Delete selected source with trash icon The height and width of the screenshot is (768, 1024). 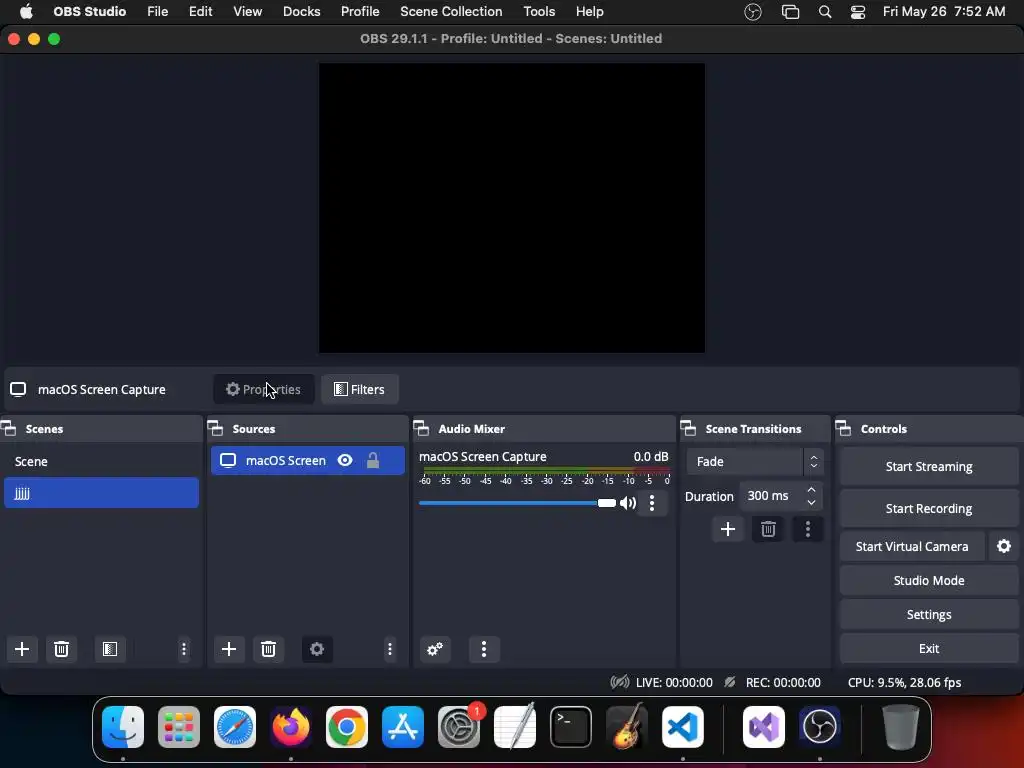pyautogui.click(x=268, y=649)
